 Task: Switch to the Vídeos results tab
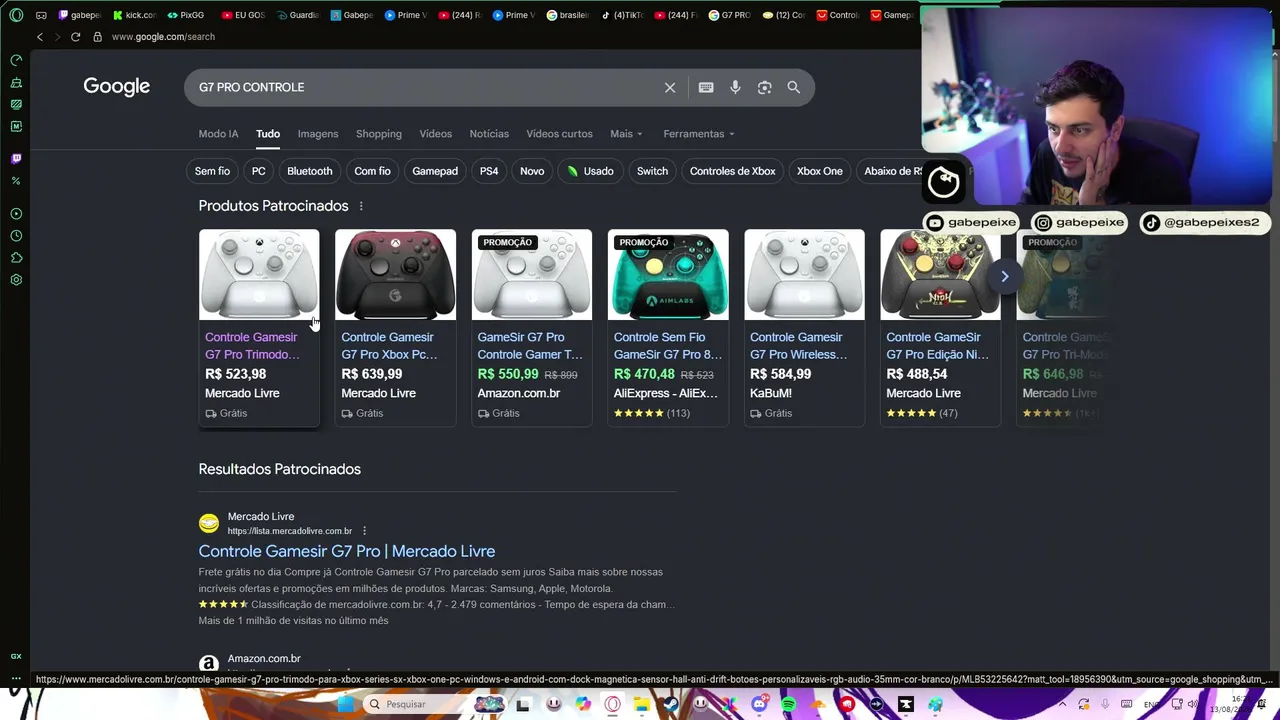click(x=436, y=134)
